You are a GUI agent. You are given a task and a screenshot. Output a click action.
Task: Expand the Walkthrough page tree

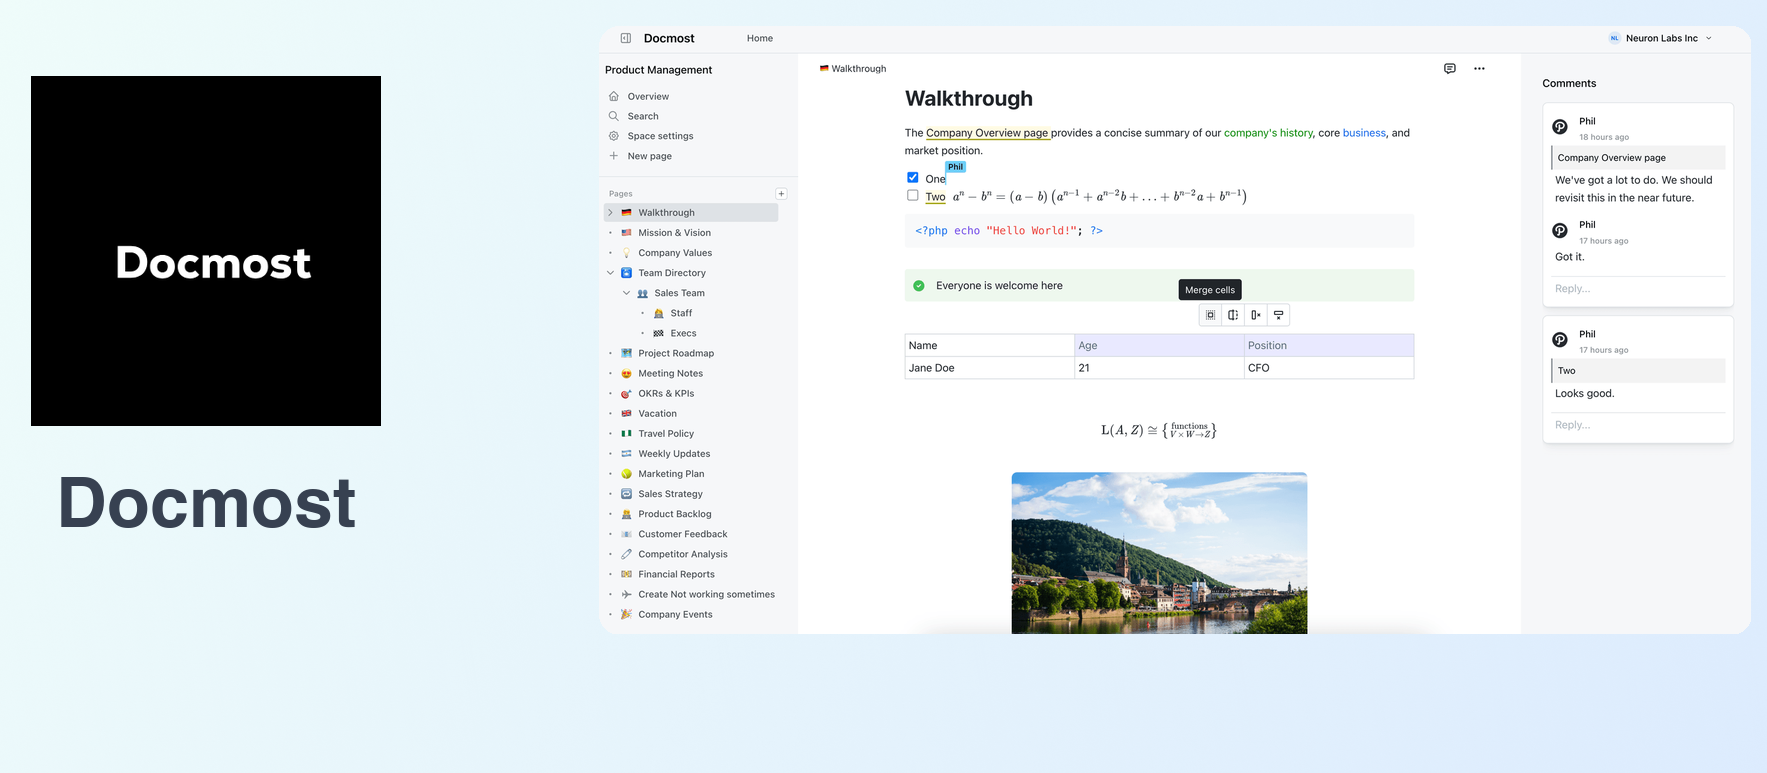(x=611, y=213)
